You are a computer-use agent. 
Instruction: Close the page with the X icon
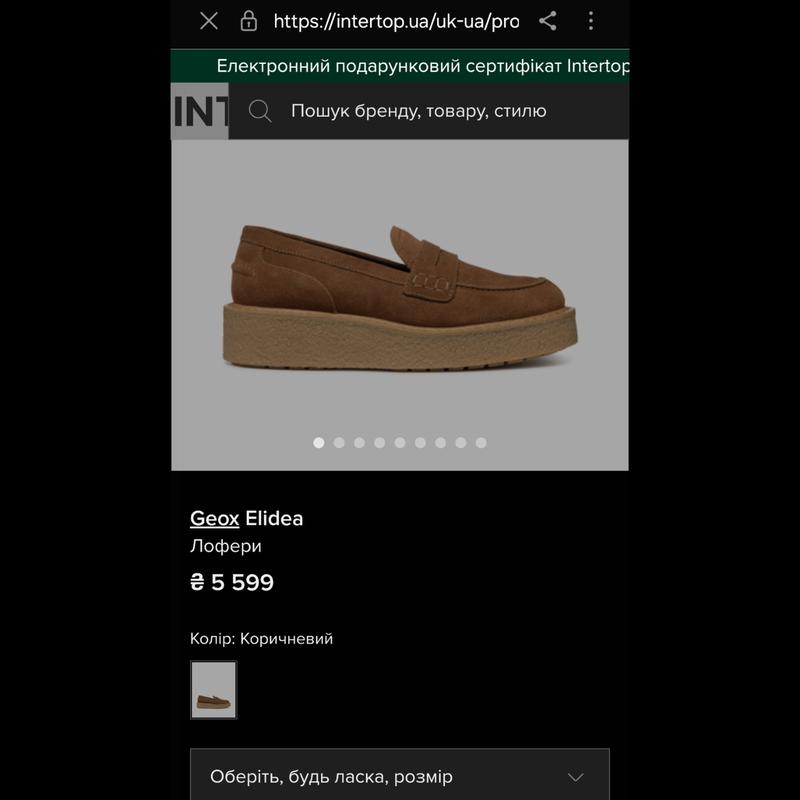(208, 21)
